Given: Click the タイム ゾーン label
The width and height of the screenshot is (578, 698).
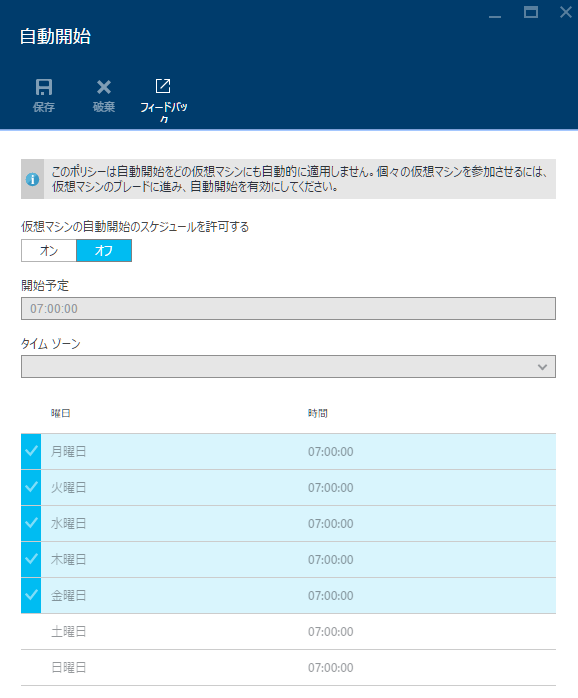Looking at the screenshot, I should [51, 344].
